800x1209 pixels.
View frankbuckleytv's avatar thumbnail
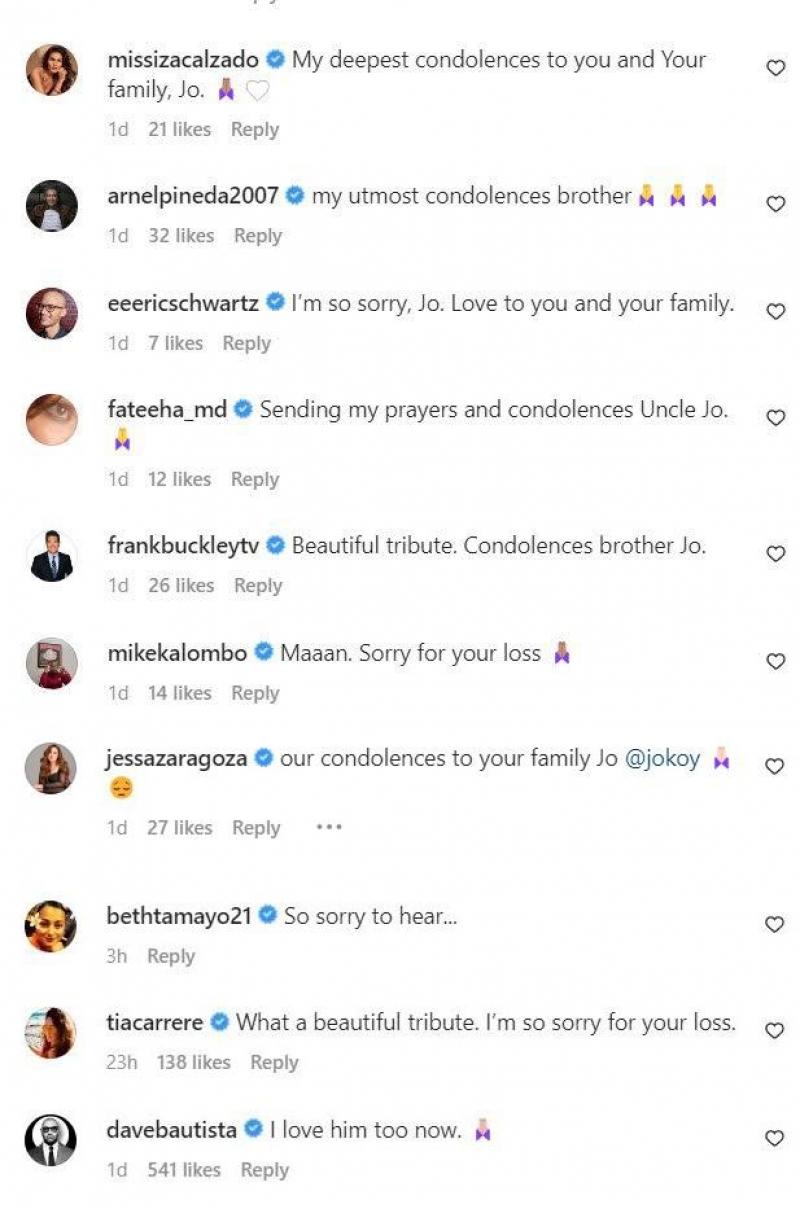[x=51, y=554]
